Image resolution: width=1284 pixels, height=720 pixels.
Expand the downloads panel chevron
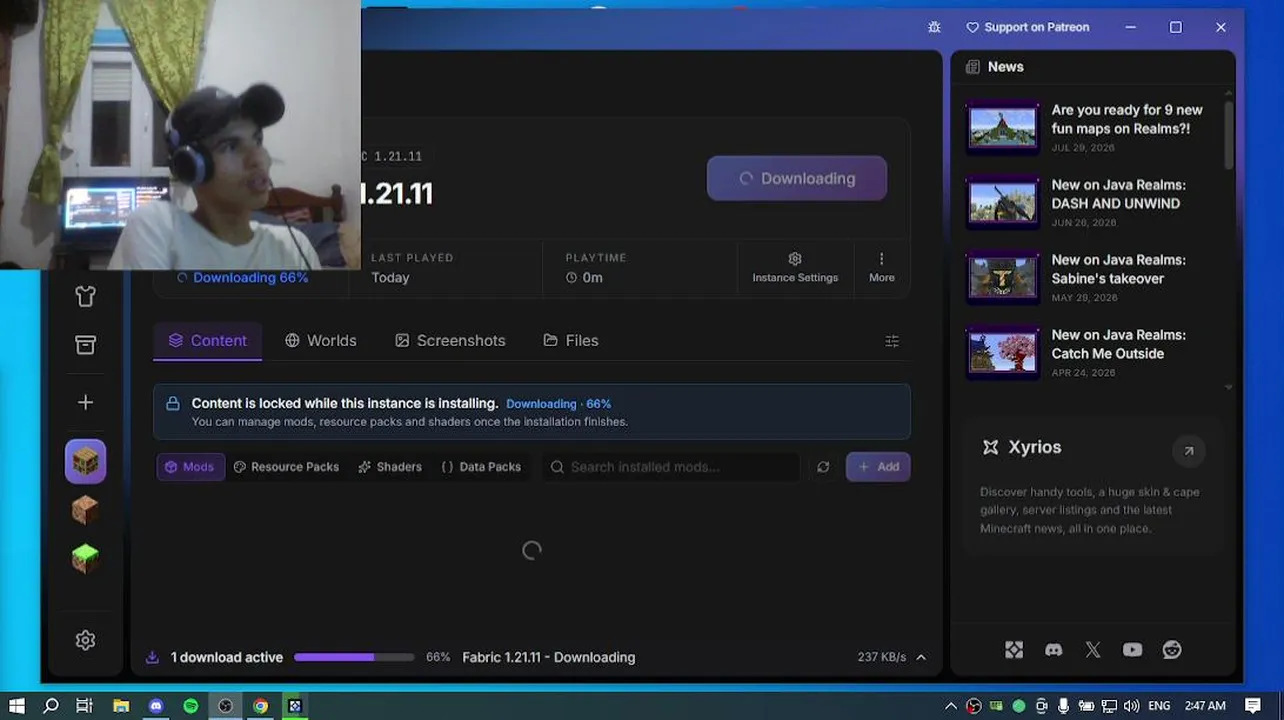coord(921,657)
